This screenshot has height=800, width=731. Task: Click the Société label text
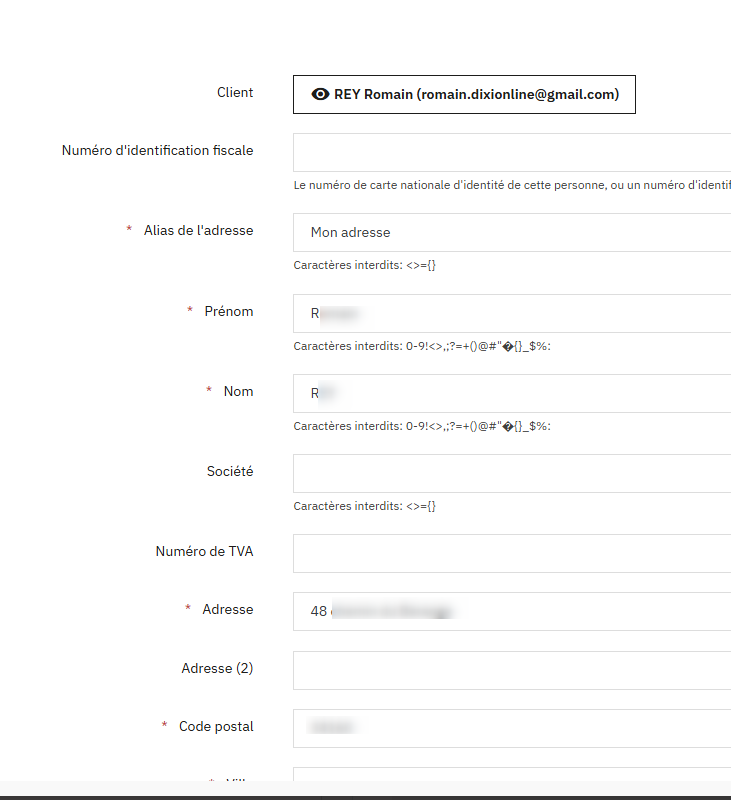coord(230,471)
